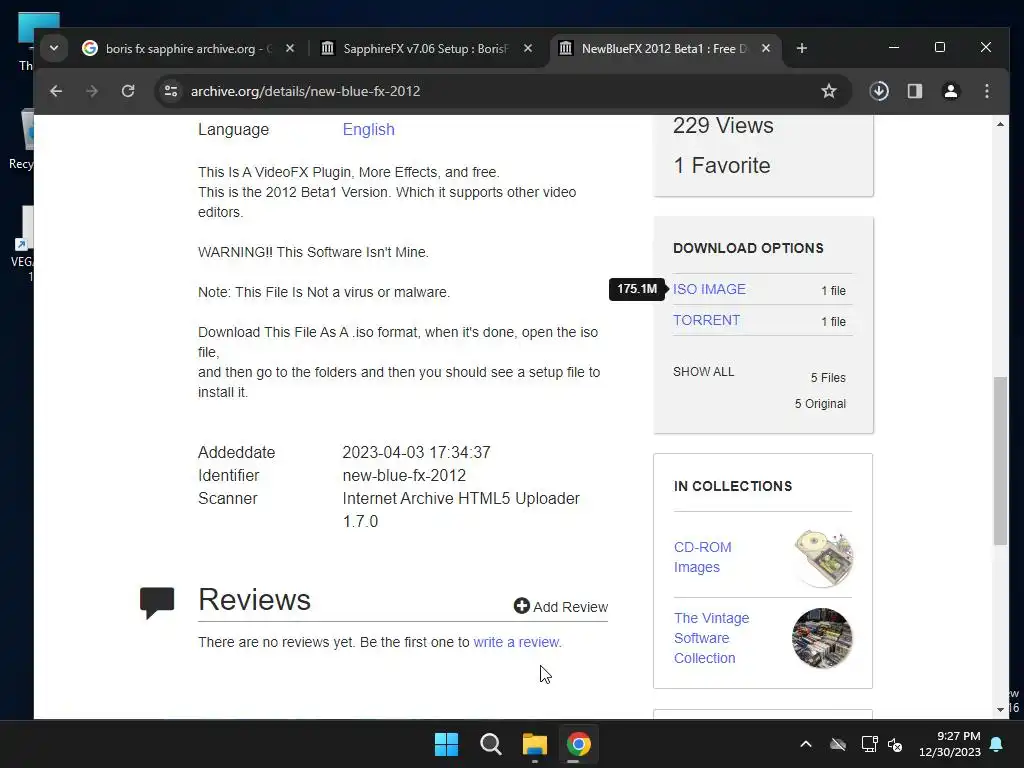Click the Reviews speech bubble icon
1024x768 pixels.
click(x=157, y=602)
